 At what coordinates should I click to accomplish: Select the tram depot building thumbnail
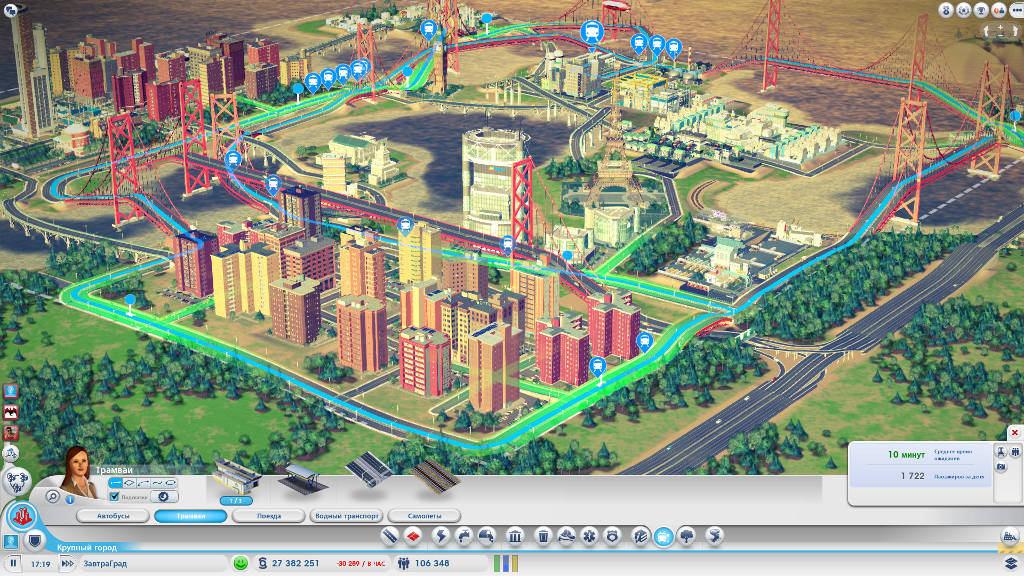click(x=237, y=477)
